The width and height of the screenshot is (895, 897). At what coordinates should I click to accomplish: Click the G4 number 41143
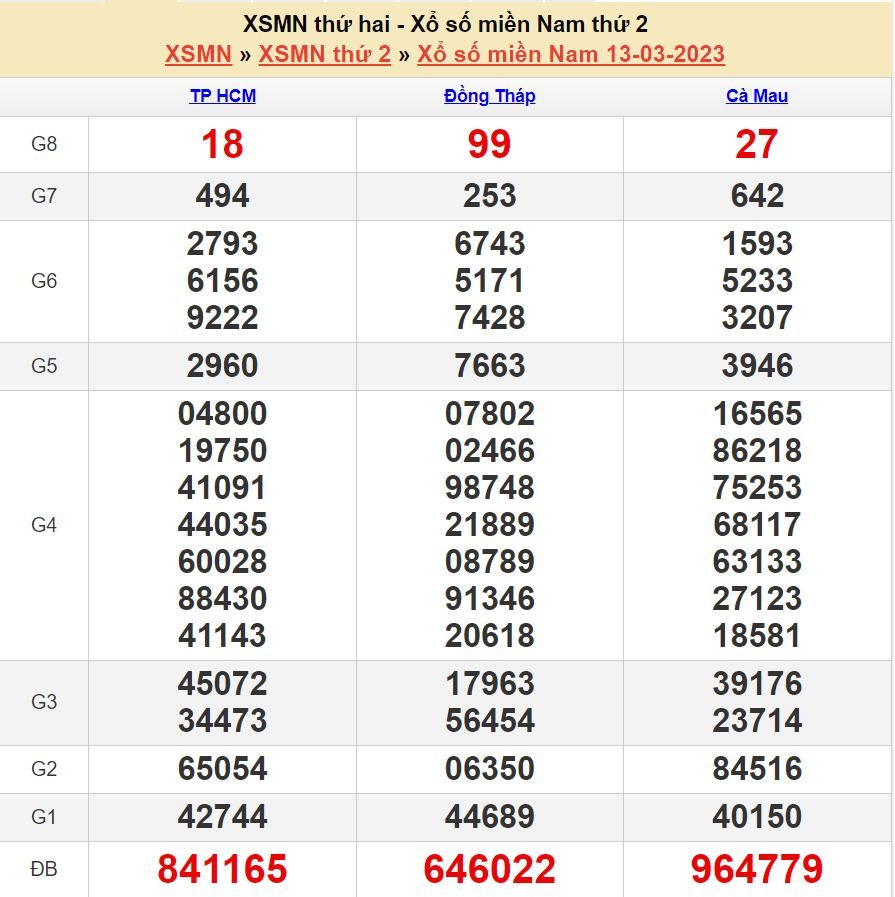click(222, 636)
